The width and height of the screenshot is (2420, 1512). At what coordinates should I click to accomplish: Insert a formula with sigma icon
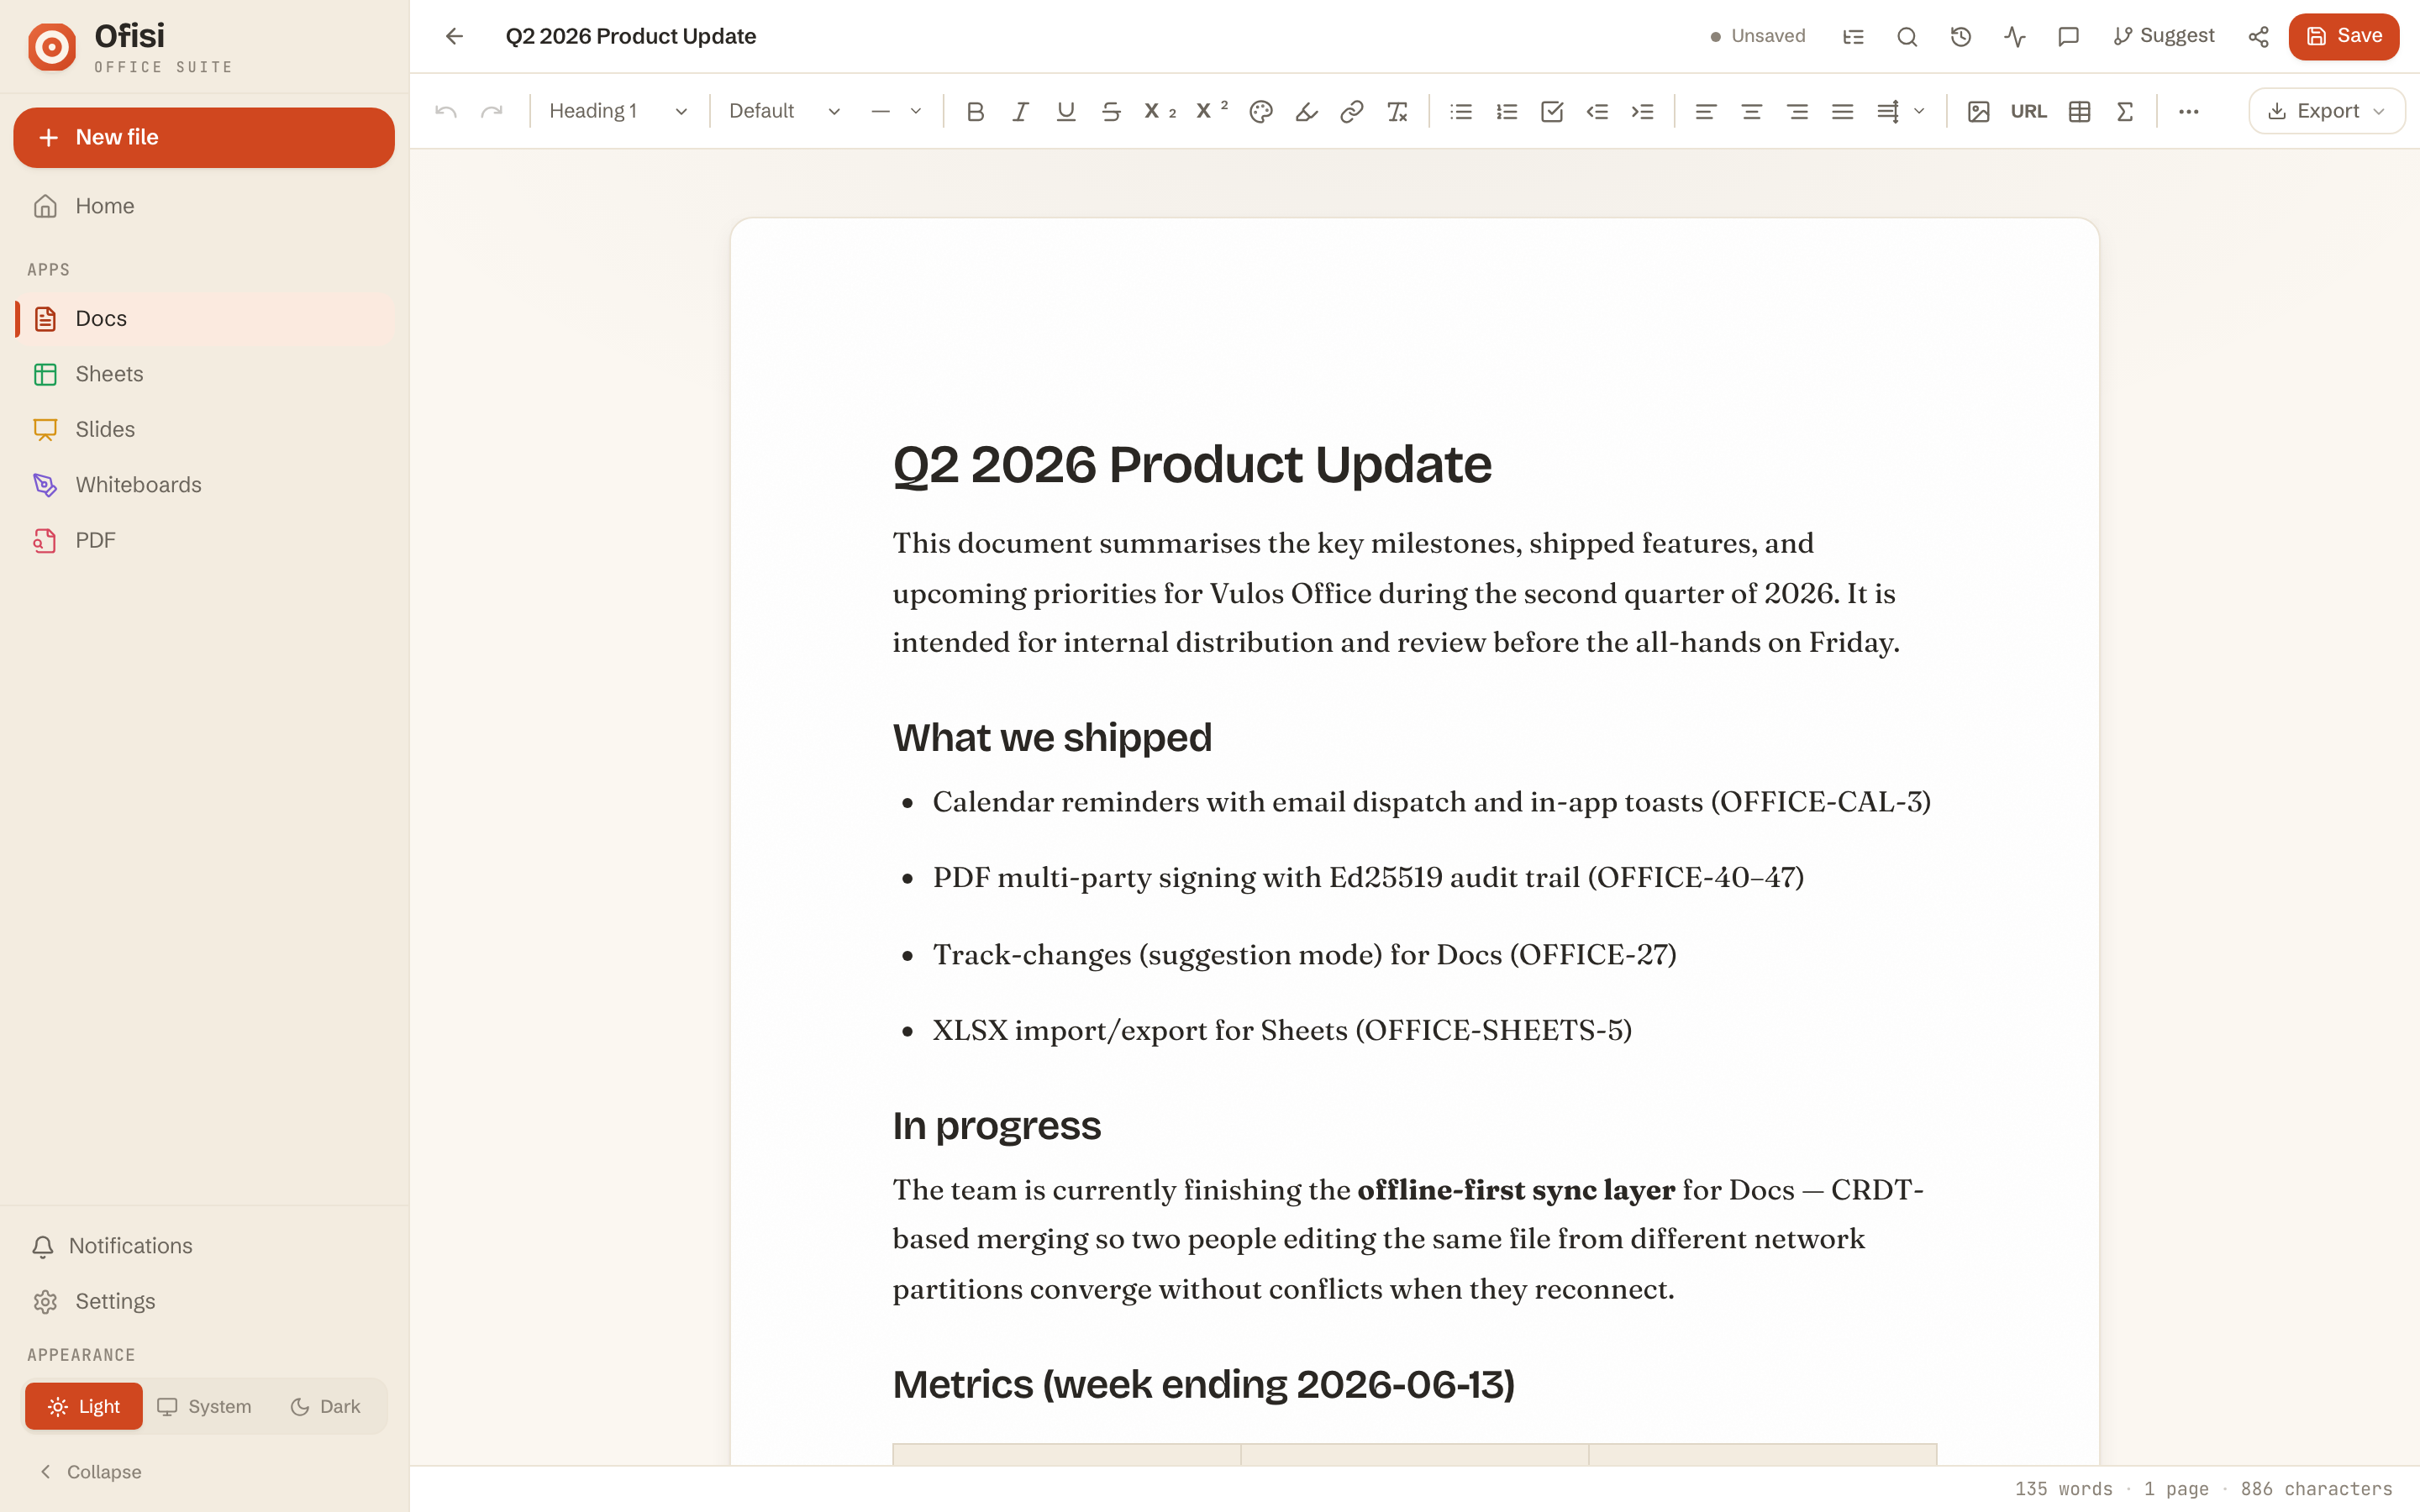tap(2125, 111)
